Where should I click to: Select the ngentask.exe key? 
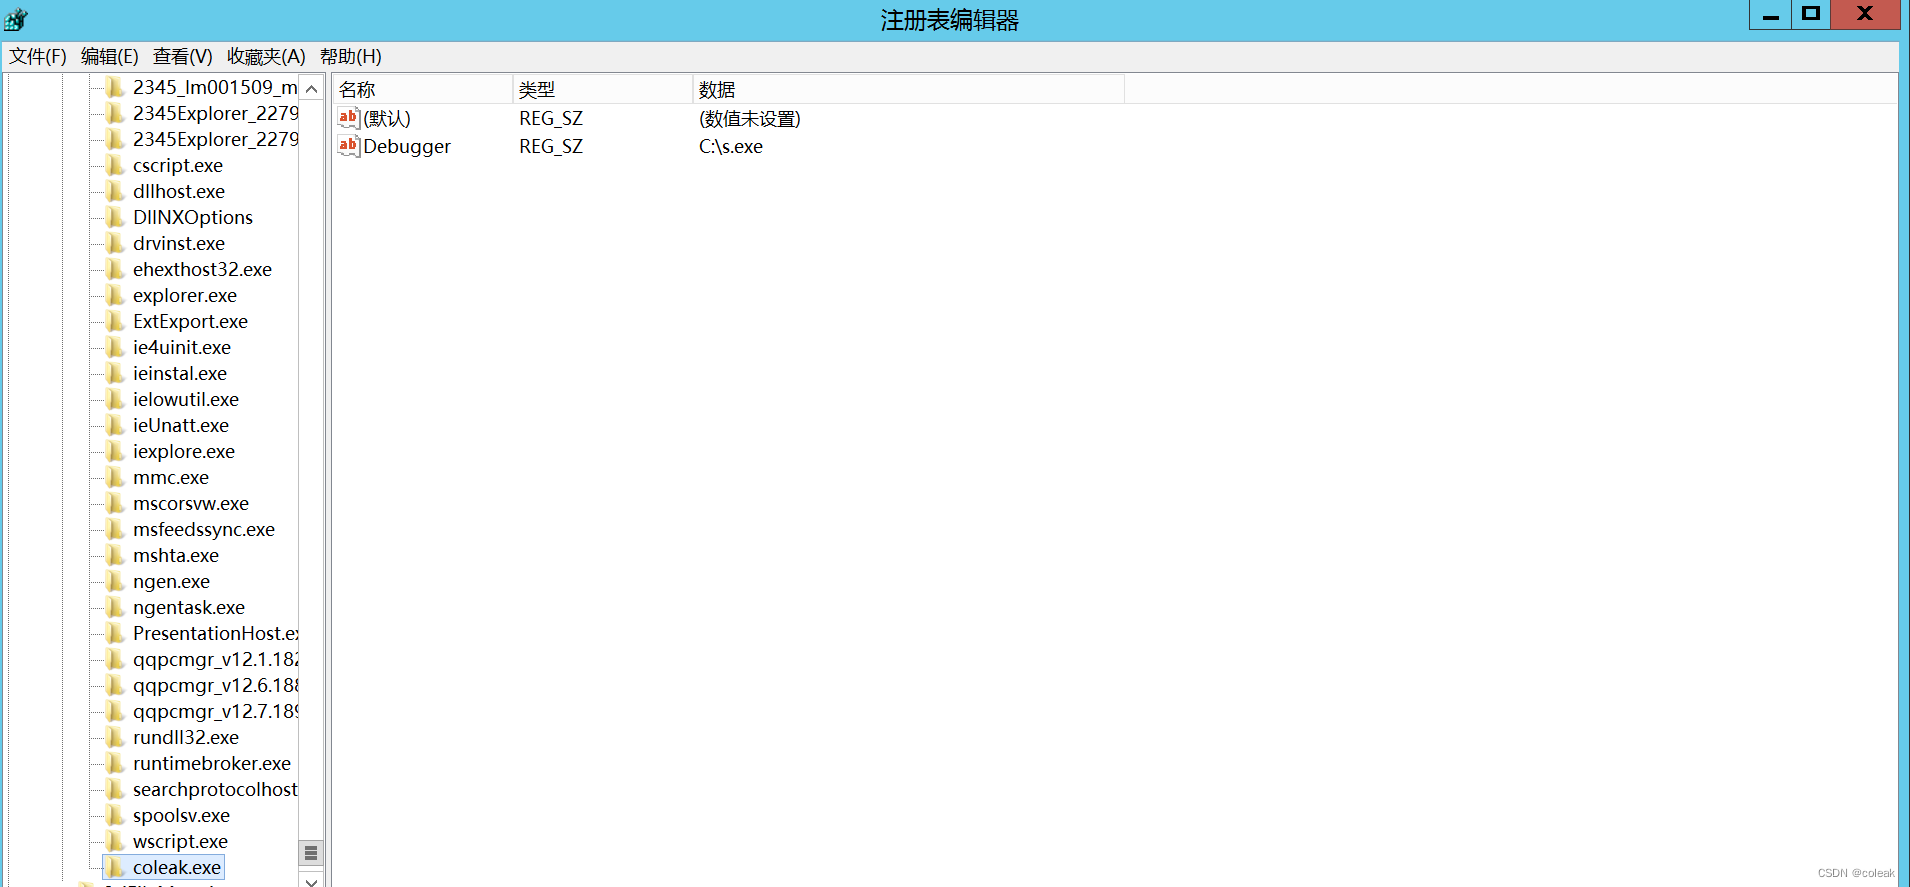189,607
